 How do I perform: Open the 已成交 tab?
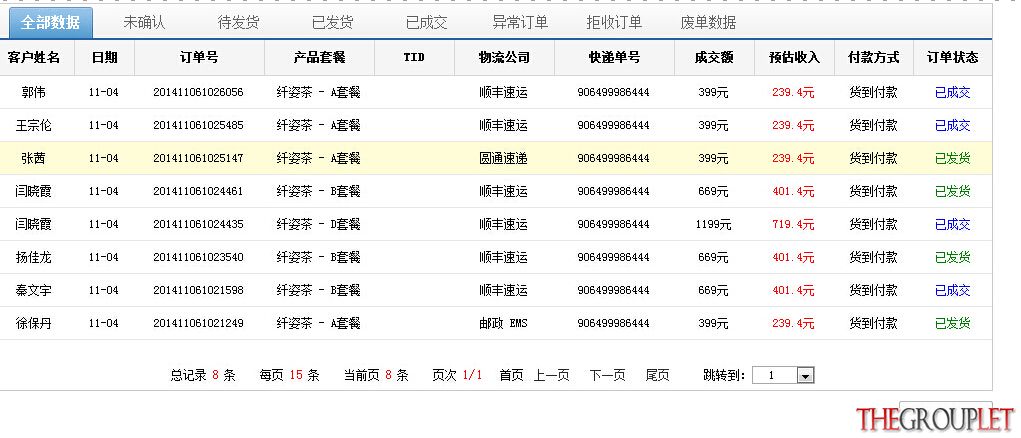pos(427,23)
